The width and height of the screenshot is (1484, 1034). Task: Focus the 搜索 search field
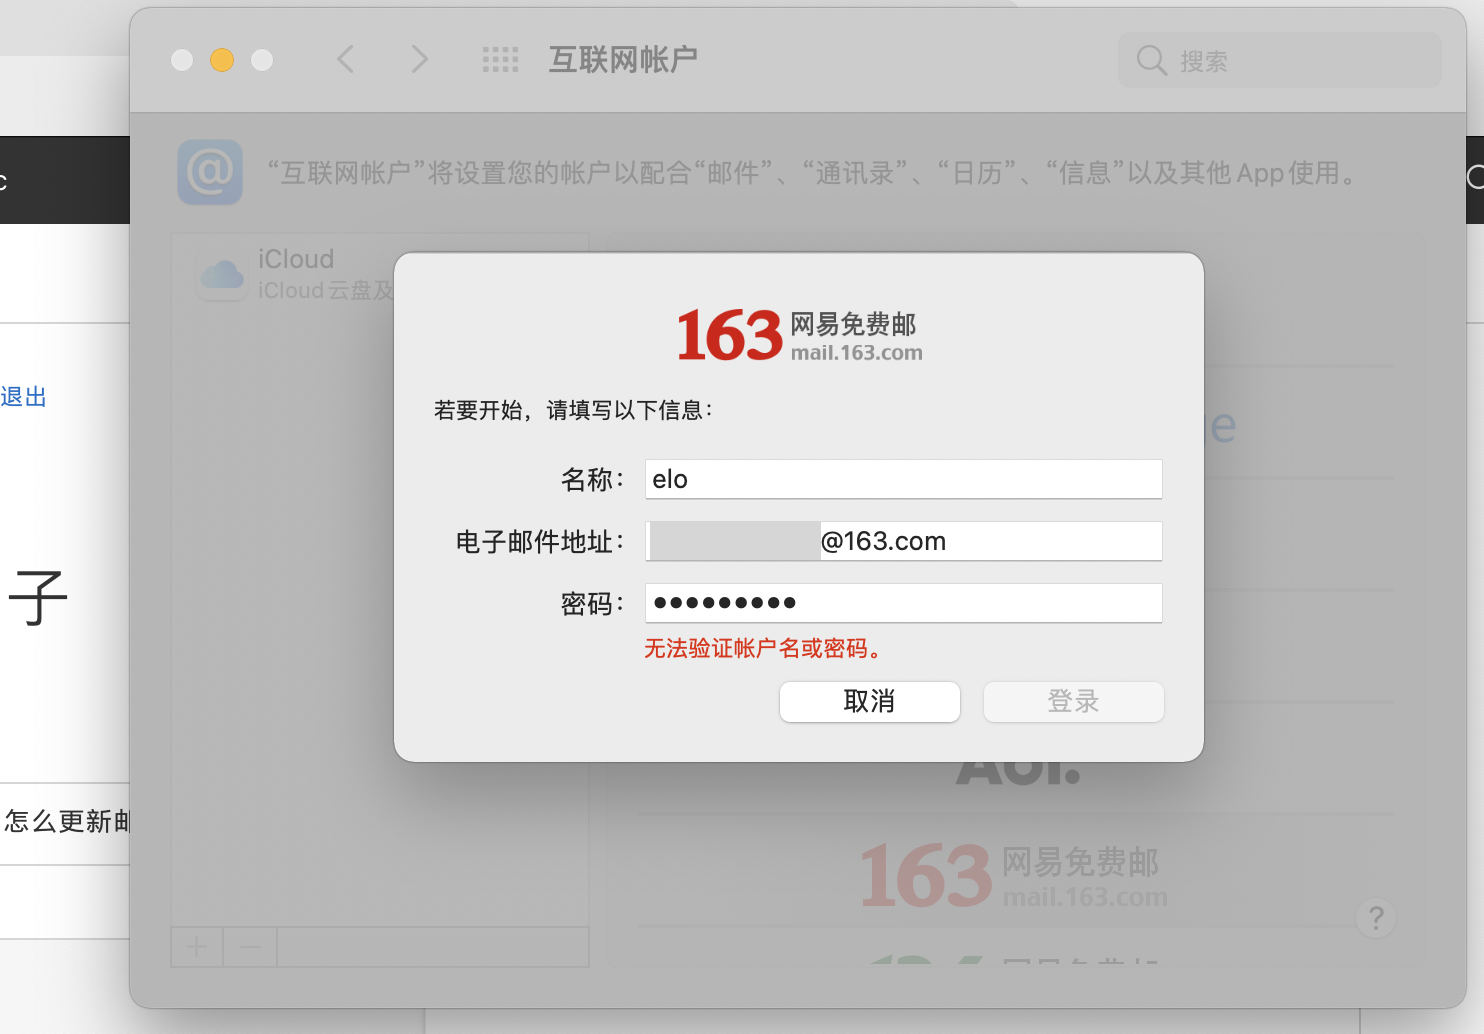1280,60
